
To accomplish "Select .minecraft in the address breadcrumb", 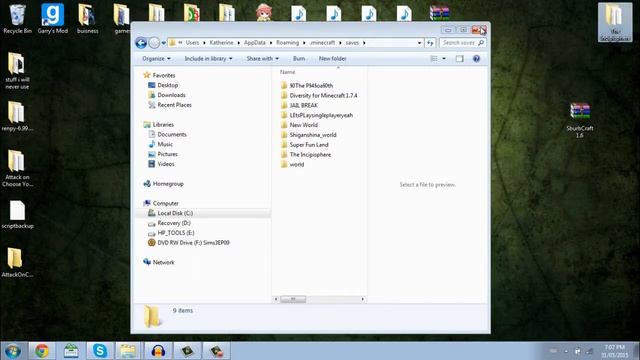I will 322,42.
